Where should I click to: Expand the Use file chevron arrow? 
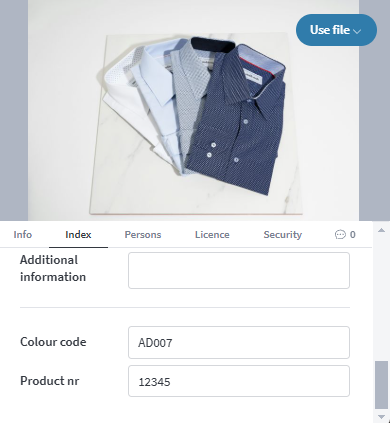[x=357, y=31]
